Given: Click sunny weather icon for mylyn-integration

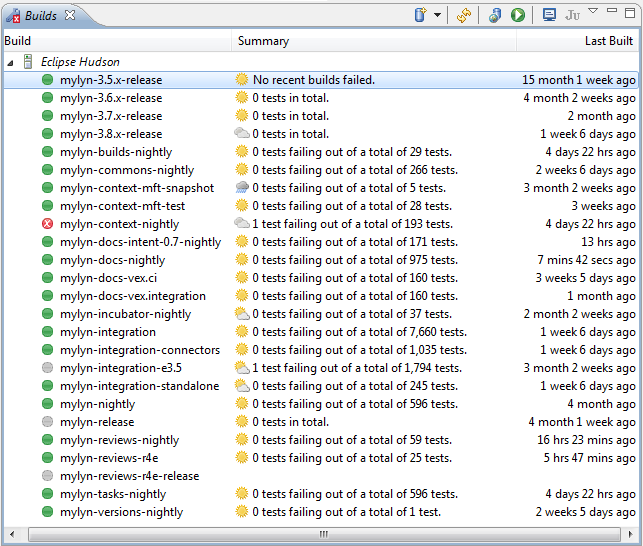Looking at the screenshot, I should (x=242, y=331).
